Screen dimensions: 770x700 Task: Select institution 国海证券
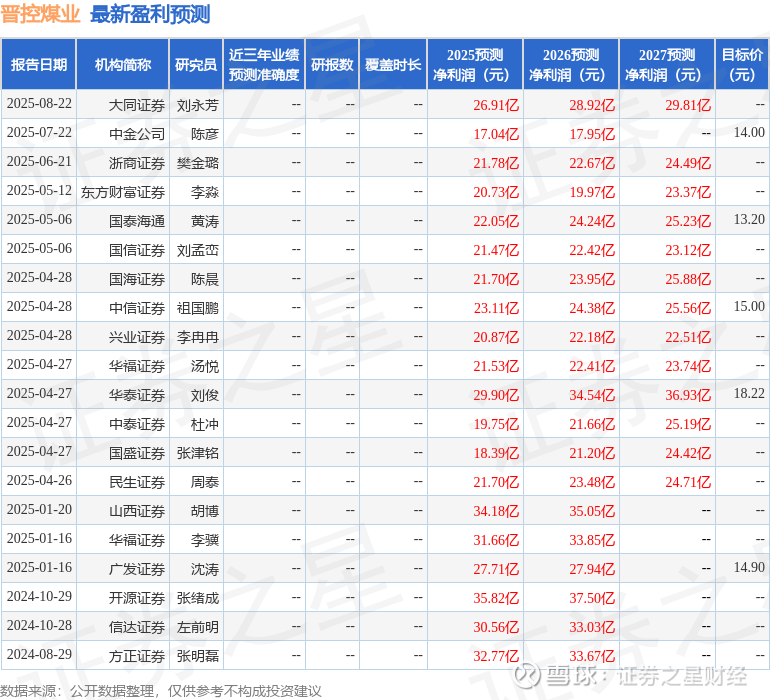(137, 279)
